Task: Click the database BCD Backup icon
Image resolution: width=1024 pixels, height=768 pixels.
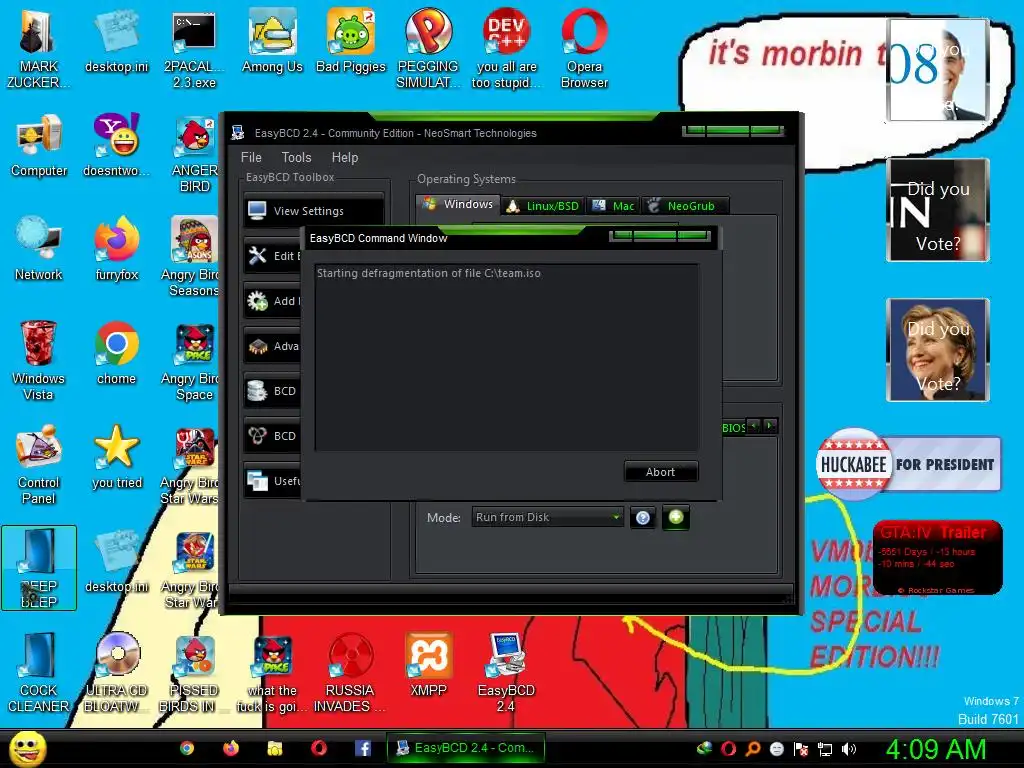Action: pos(257,391)
